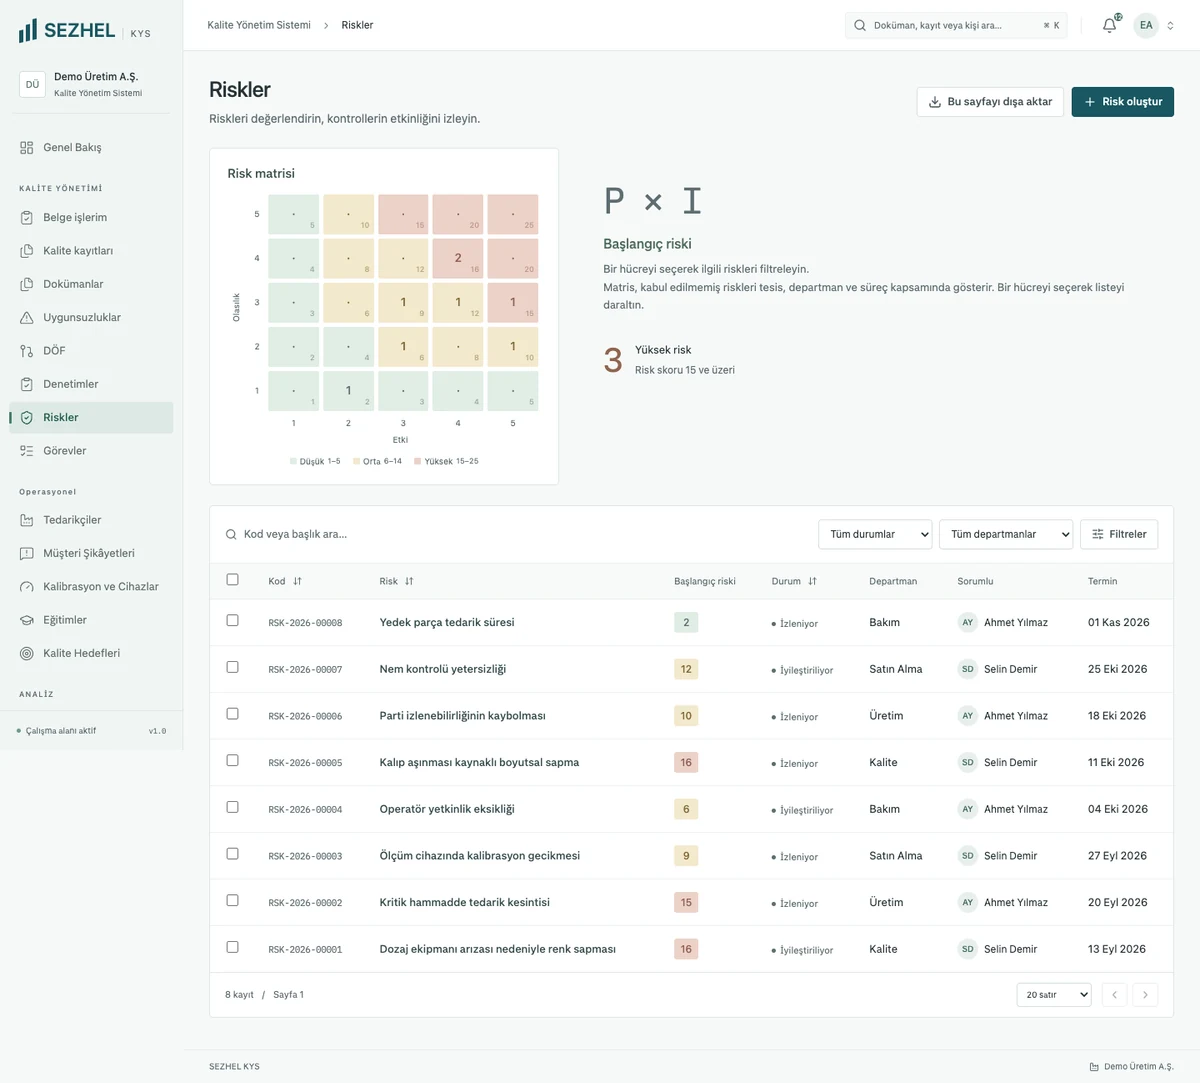The height and width of the screenshot is (1083, 1200).
Task: Select Riskler in the sidebar
Action: [x=91, y=418]
